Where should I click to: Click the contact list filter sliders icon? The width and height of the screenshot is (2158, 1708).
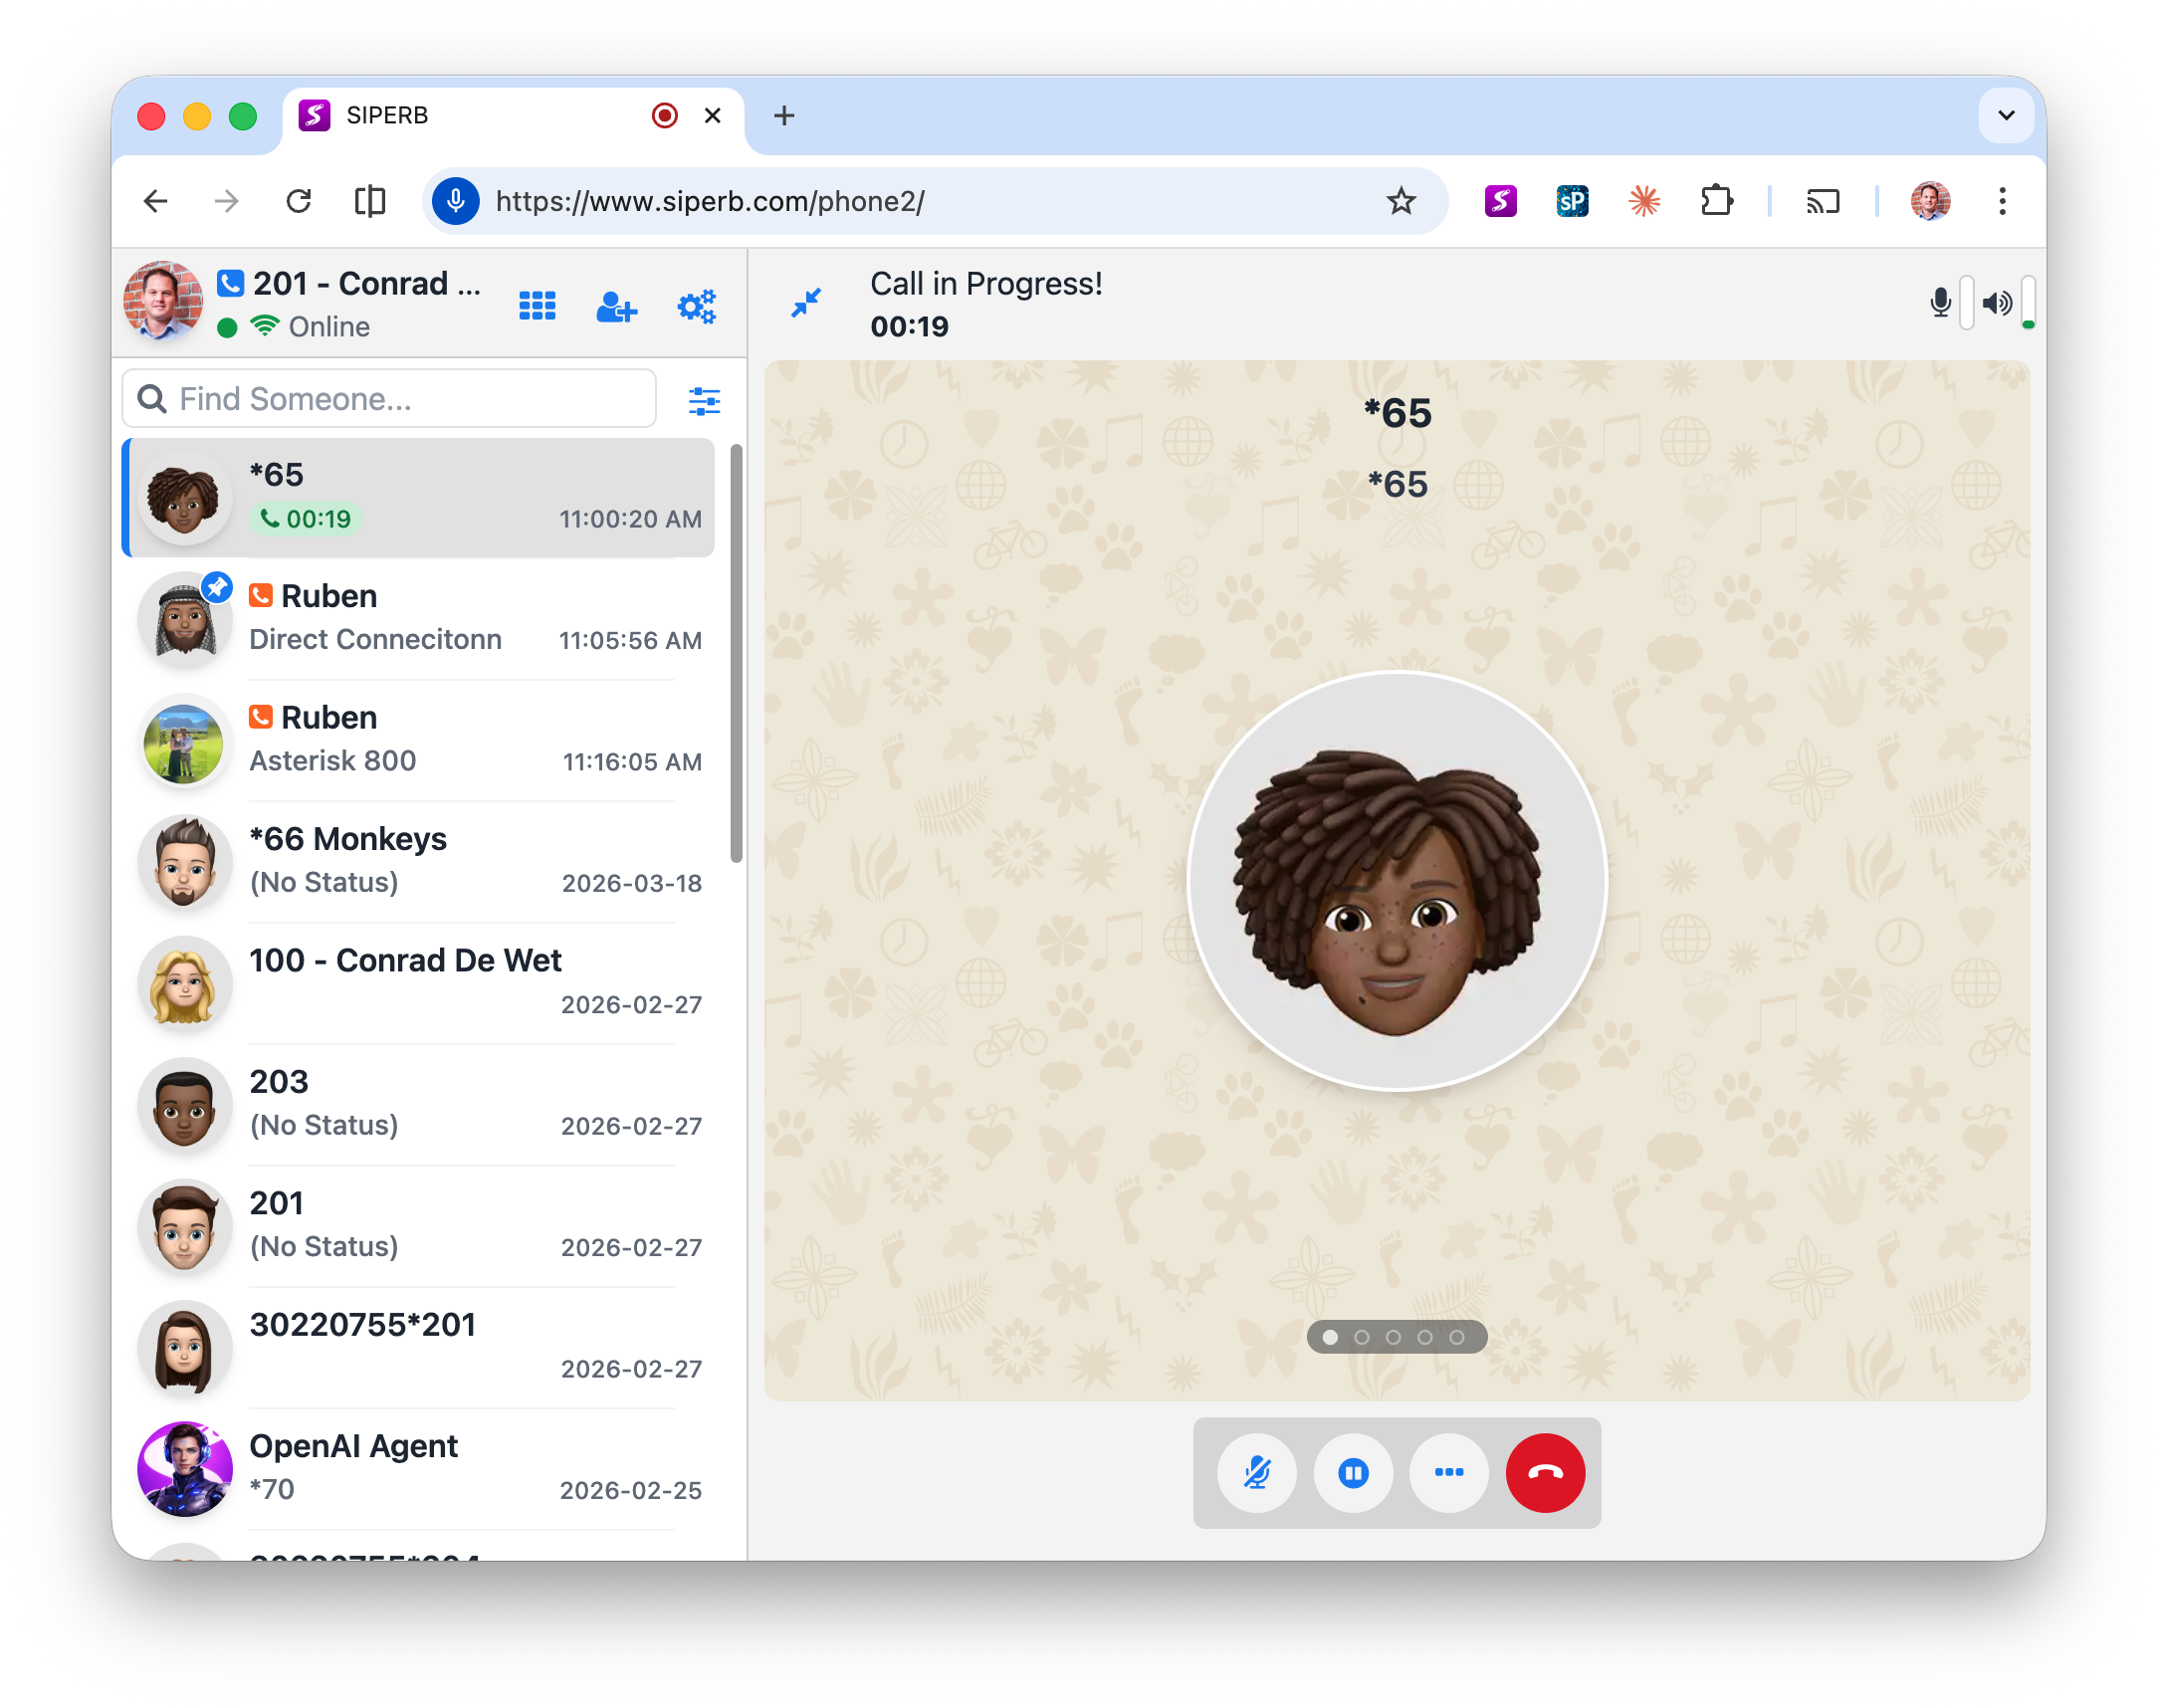(x=704, y=401)
